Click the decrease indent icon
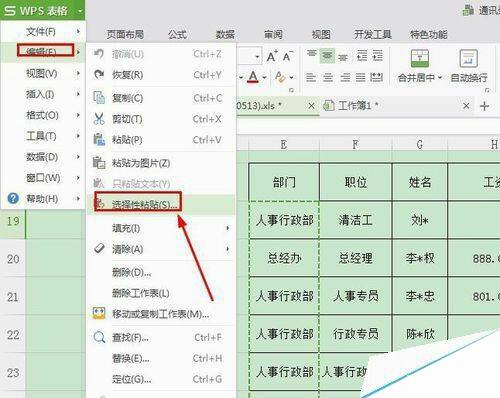 click(362, 55)
